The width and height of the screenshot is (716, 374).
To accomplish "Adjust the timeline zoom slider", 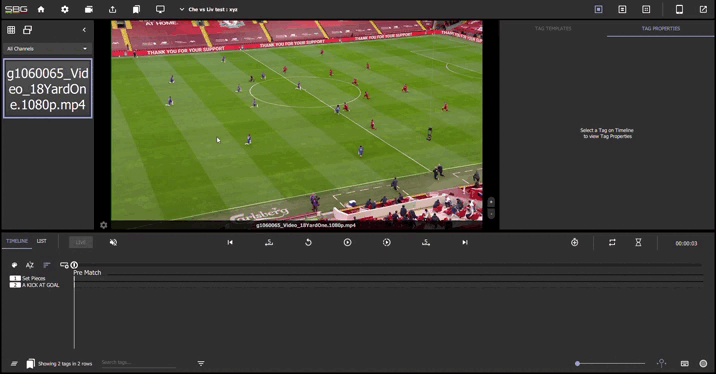I will (611, 363).
